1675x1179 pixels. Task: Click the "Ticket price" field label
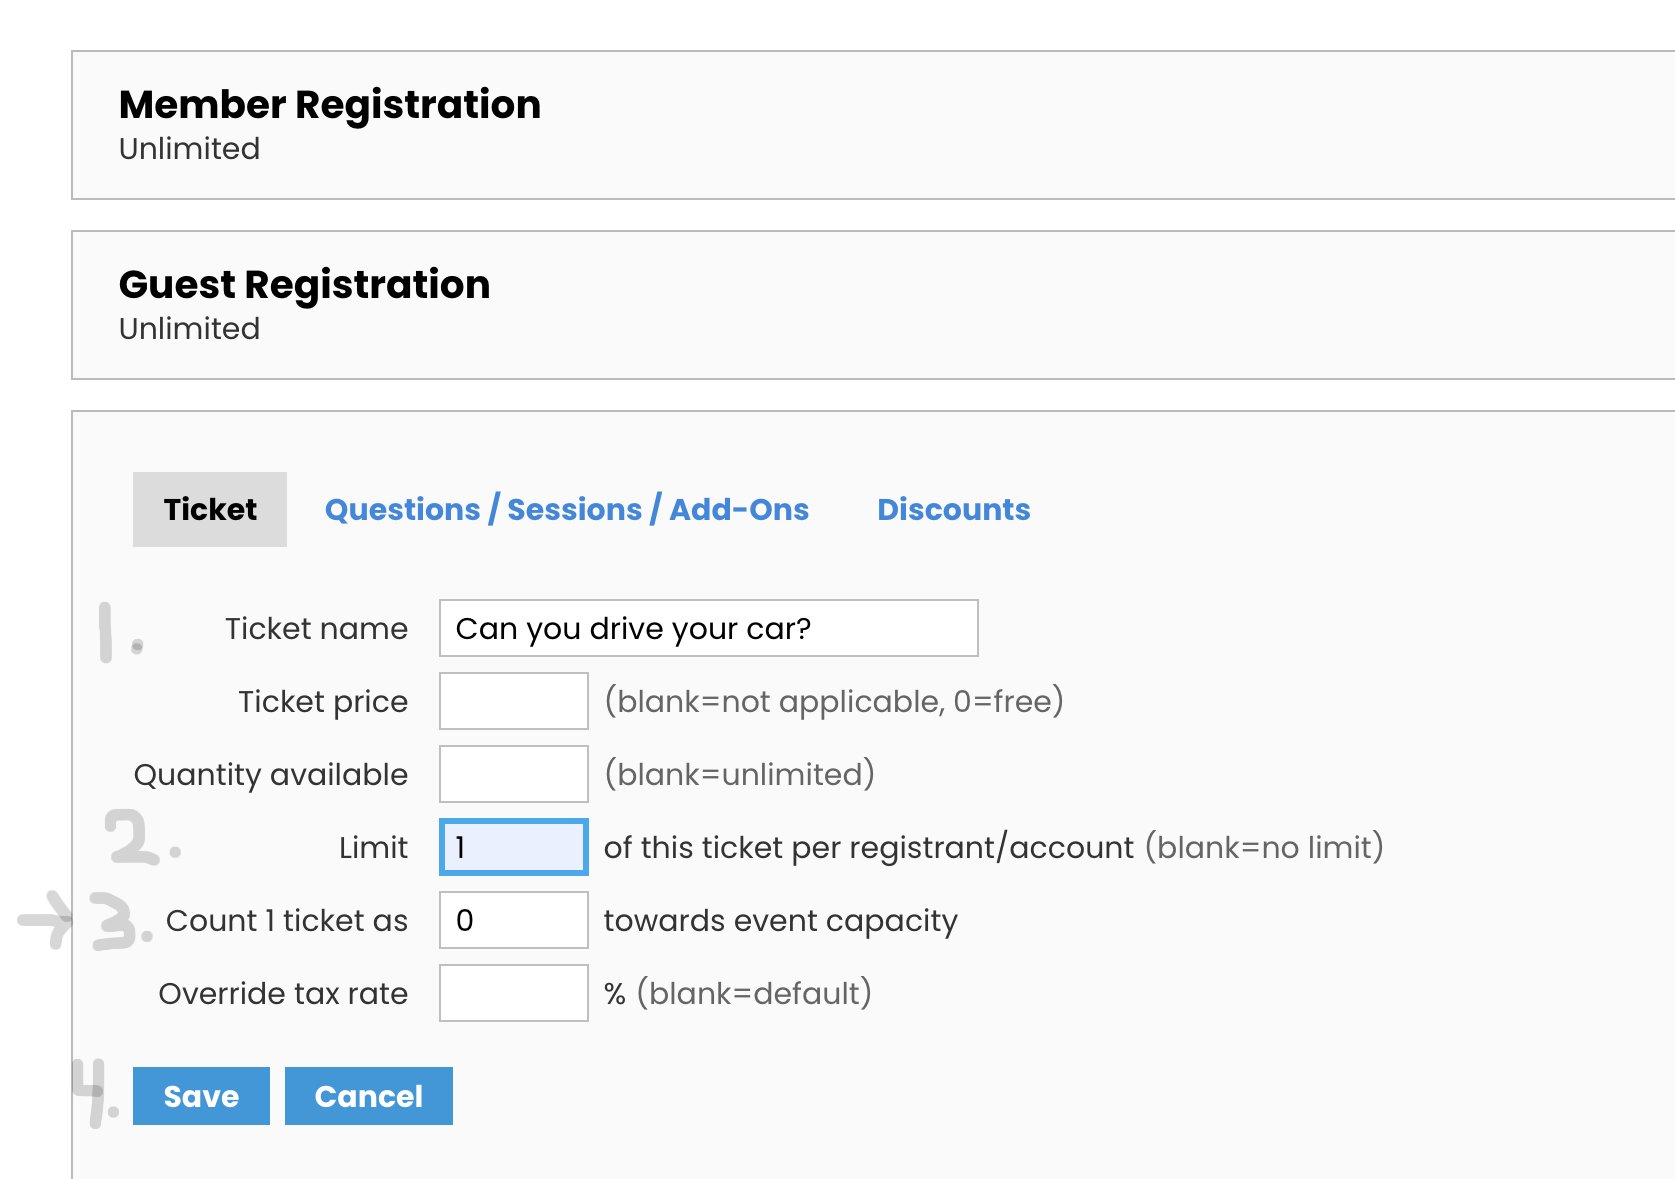point(322,701)
